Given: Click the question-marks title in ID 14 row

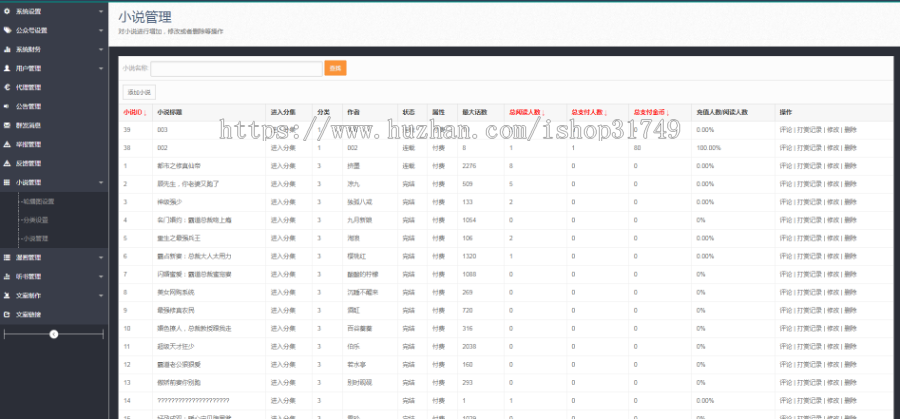Looking at the screenshot, I should (193, 401).
